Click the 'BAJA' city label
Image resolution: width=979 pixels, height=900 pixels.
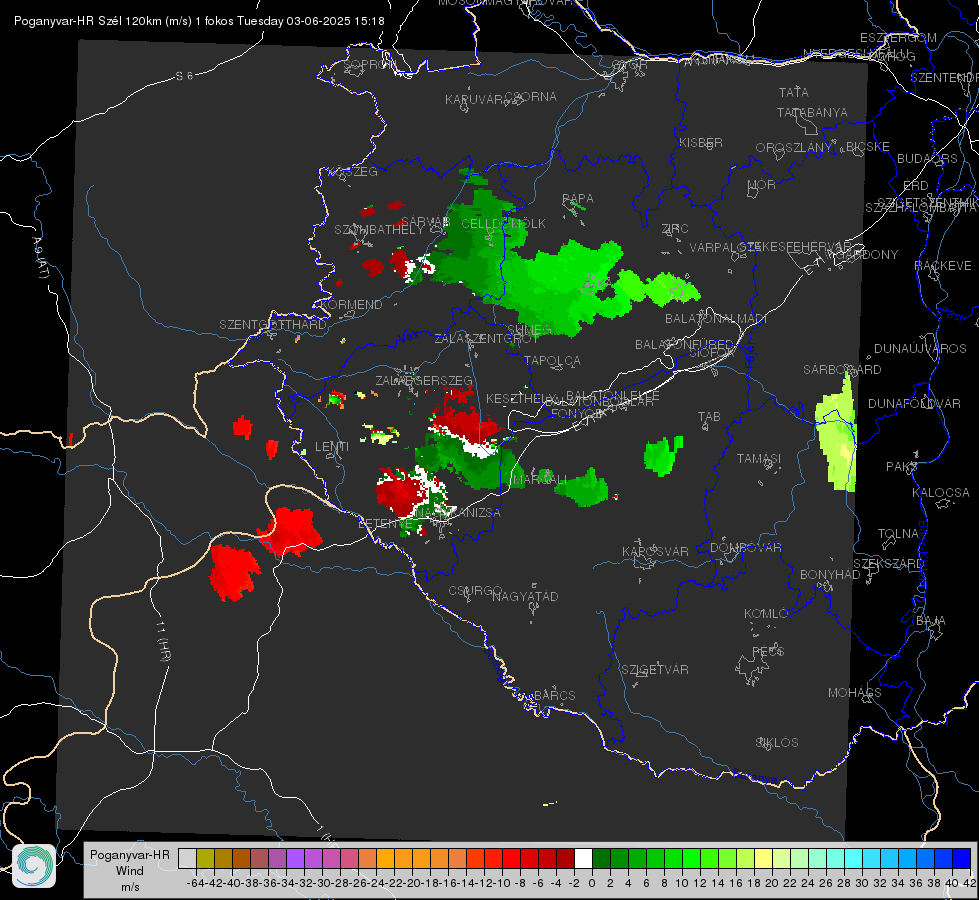(x=931, y=621)
